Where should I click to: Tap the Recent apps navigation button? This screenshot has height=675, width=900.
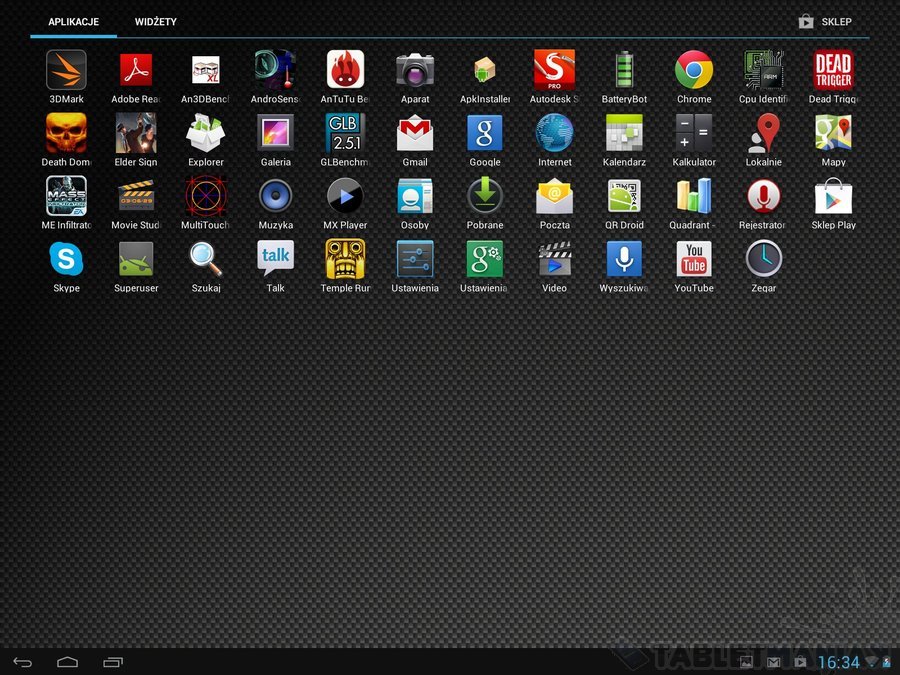point(113,662)
